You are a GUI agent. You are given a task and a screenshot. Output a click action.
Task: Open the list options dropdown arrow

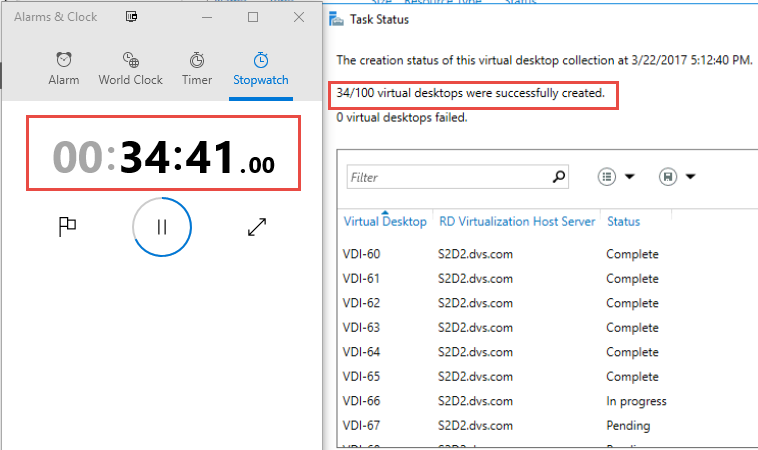pos(629,177)
